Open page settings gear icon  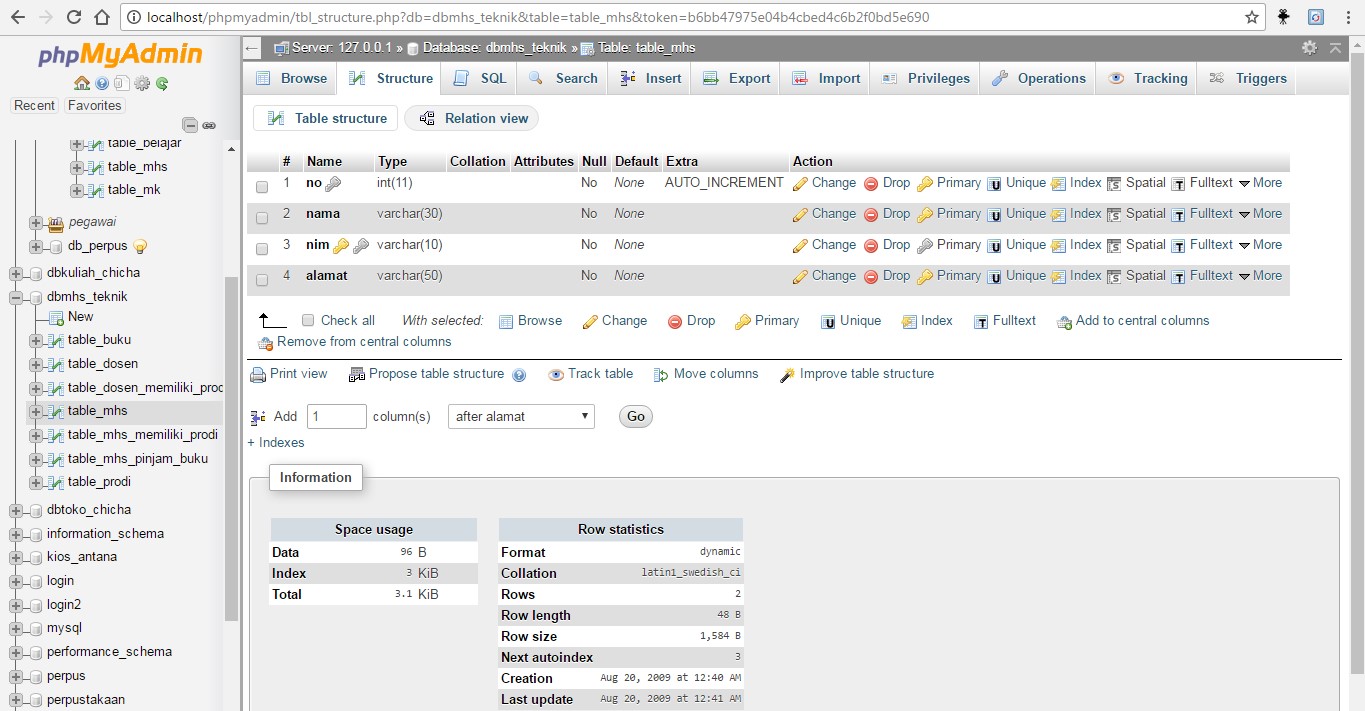click(1309, 47)
